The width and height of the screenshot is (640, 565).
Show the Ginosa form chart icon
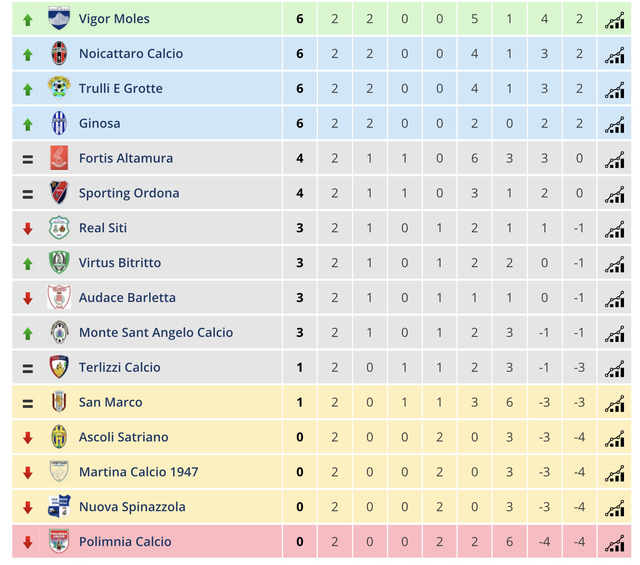613,124
